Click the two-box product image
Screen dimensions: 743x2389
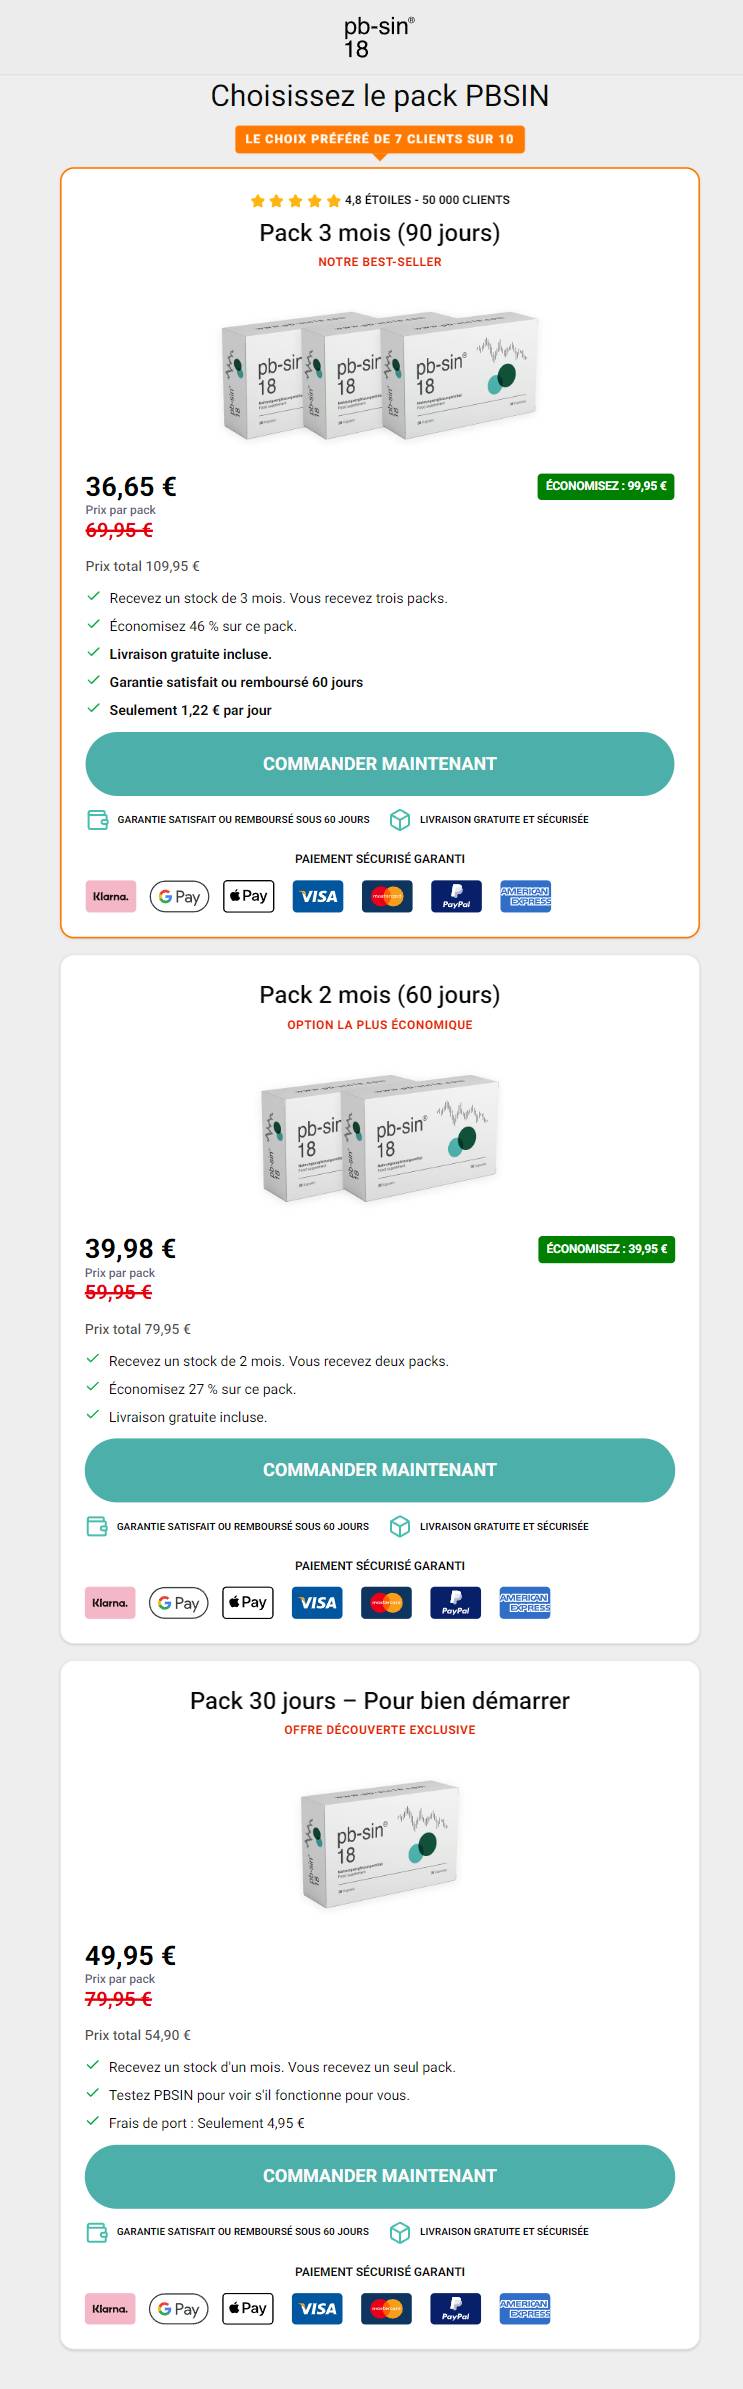click(x=380, y=1138)
